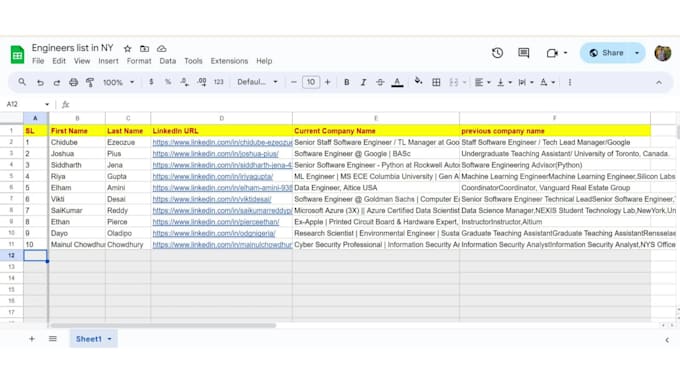The height and width of the screenshot is (383, 680).
Task: Toggle strikethrough formatting
Action: [380, 82]
